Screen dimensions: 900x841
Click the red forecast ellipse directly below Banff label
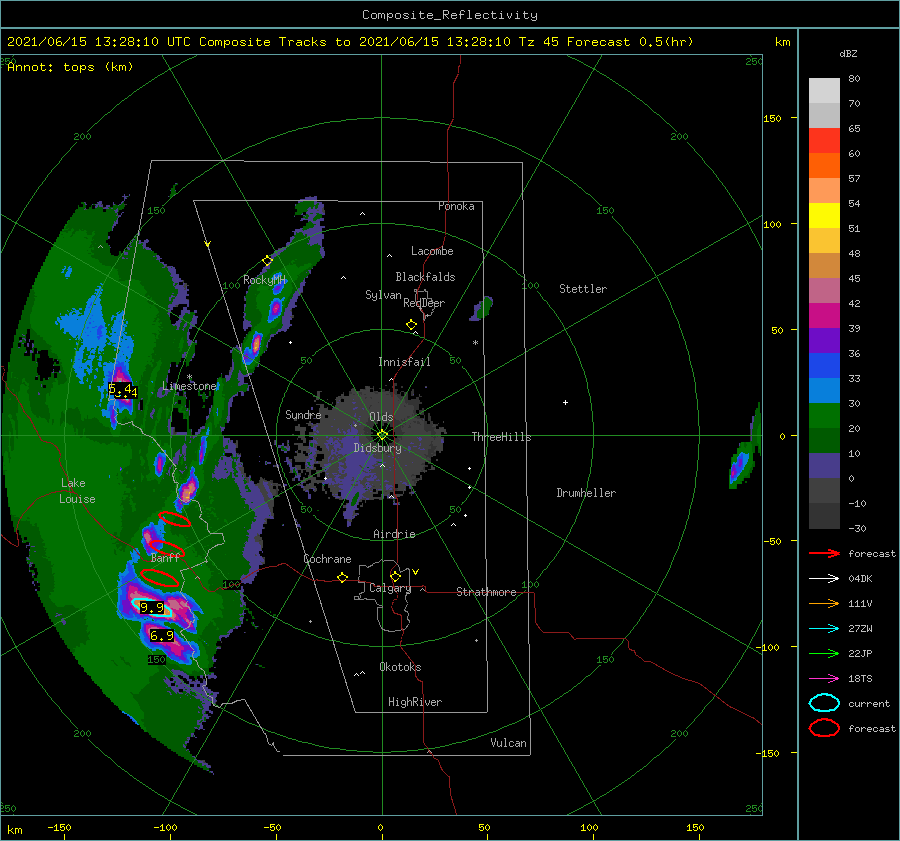pos(160,578)
